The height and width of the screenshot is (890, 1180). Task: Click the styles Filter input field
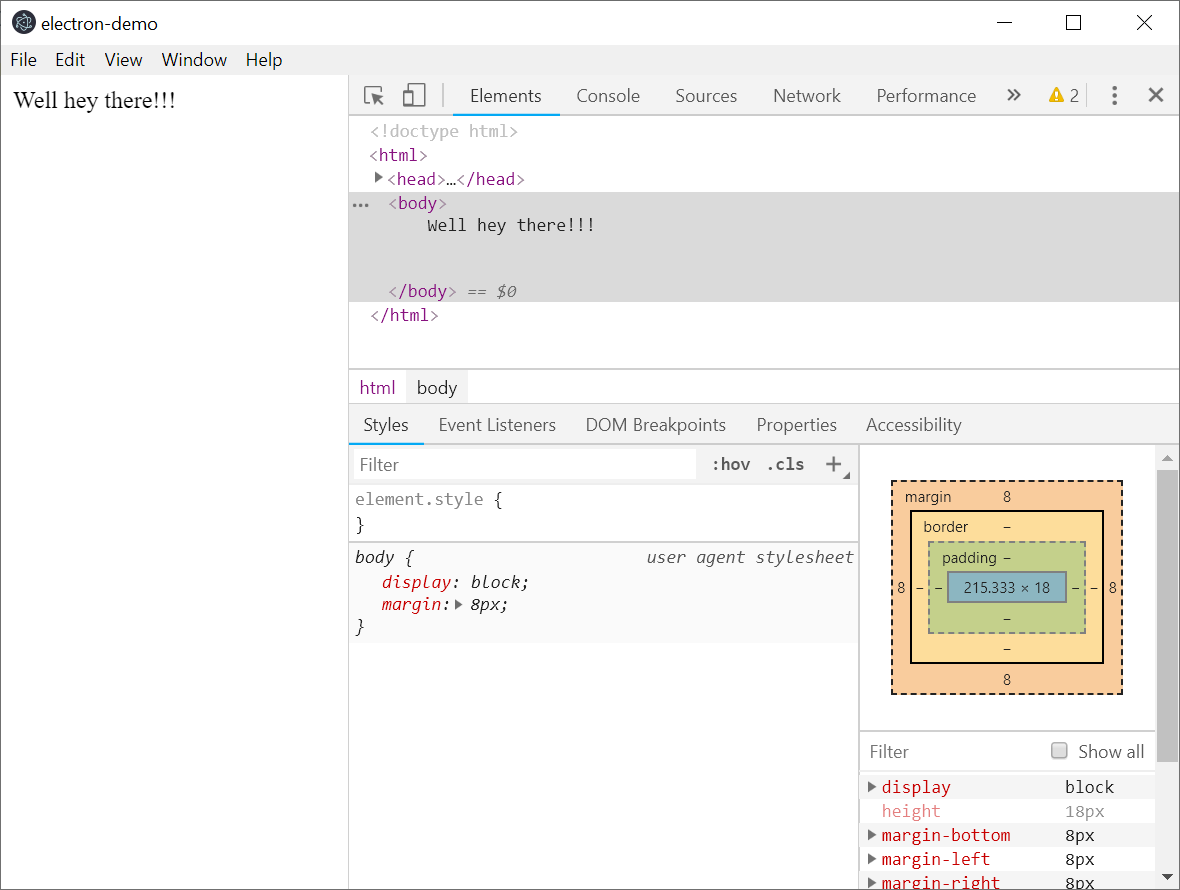[525, 464]
